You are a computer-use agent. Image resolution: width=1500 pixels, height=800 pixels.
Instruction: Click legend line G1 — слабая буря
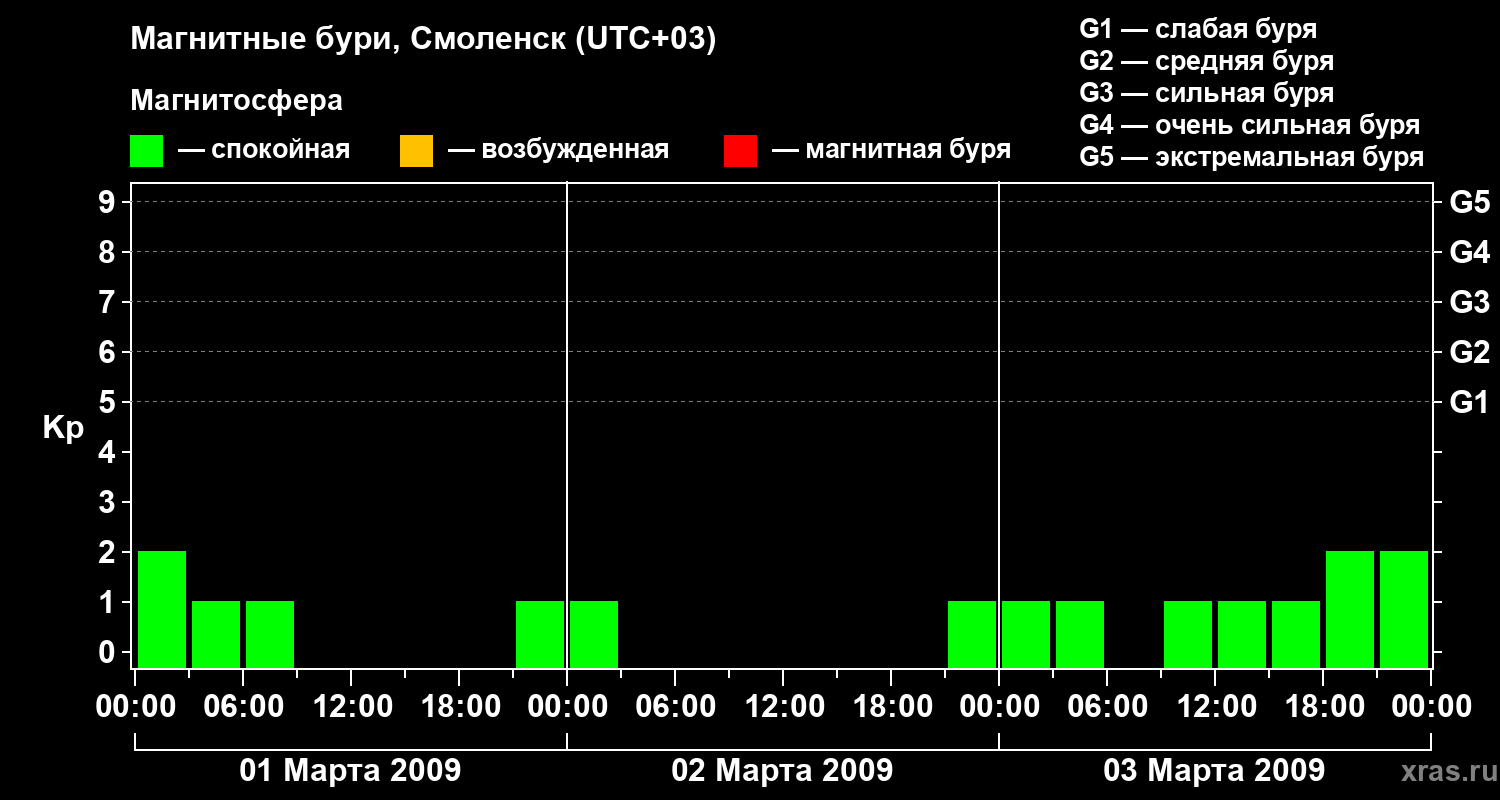pyautogui.click(x=1198, y=29)
